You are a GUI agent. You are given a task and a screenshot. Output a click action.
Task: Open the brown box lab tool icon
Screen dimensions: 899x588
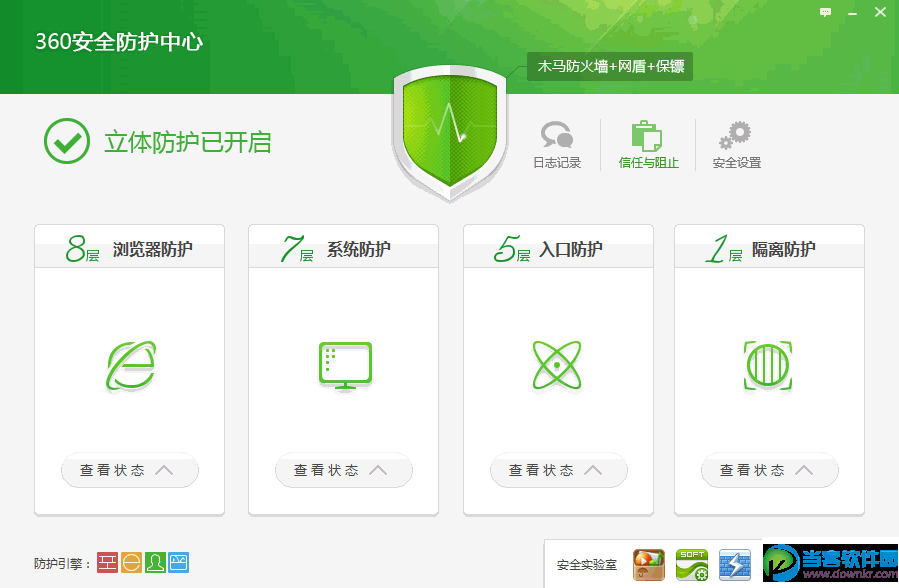pyautogui.click(x=648, y=565)
